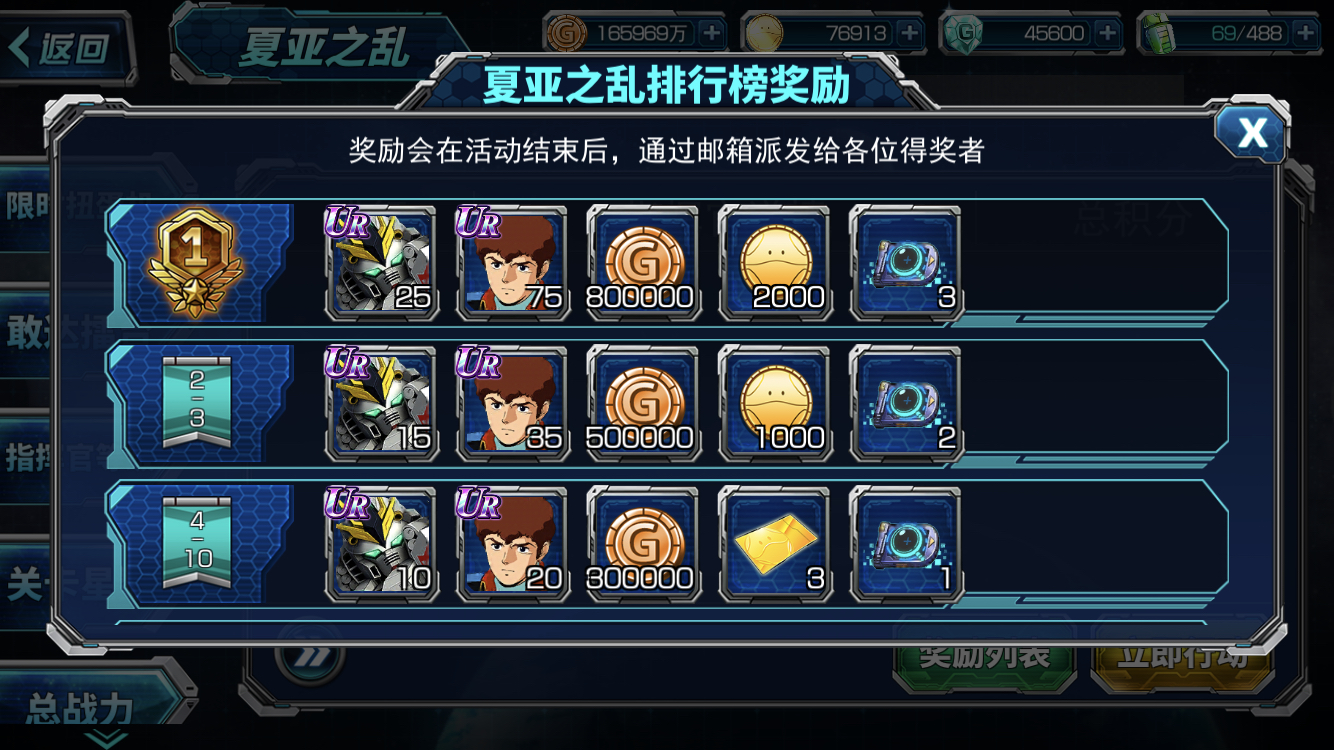Select the UR pilot portrait with 35
This screenshot has width=1334, height=750.
click(512, 404)
